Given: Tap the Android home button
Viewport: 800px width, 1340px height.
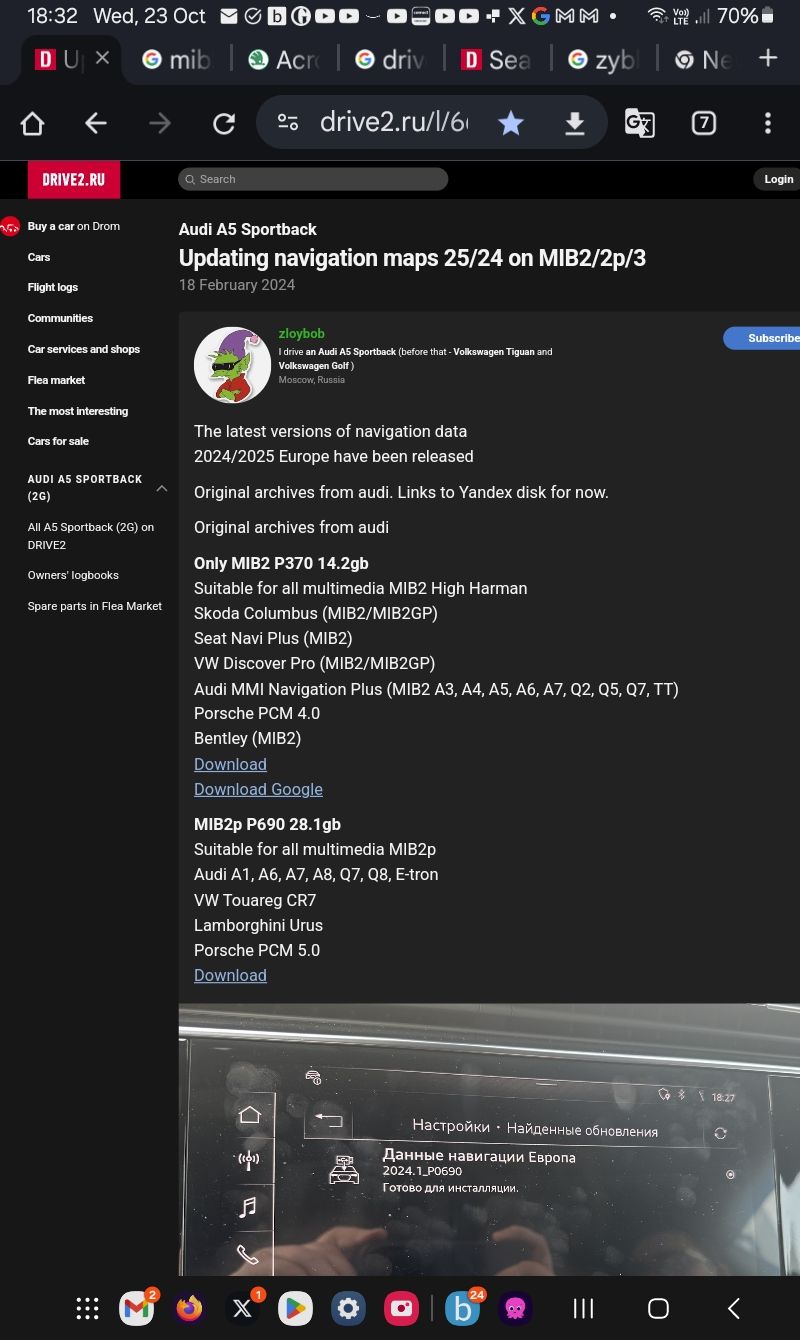Looking at the screenshot, I should (658, 1308).
